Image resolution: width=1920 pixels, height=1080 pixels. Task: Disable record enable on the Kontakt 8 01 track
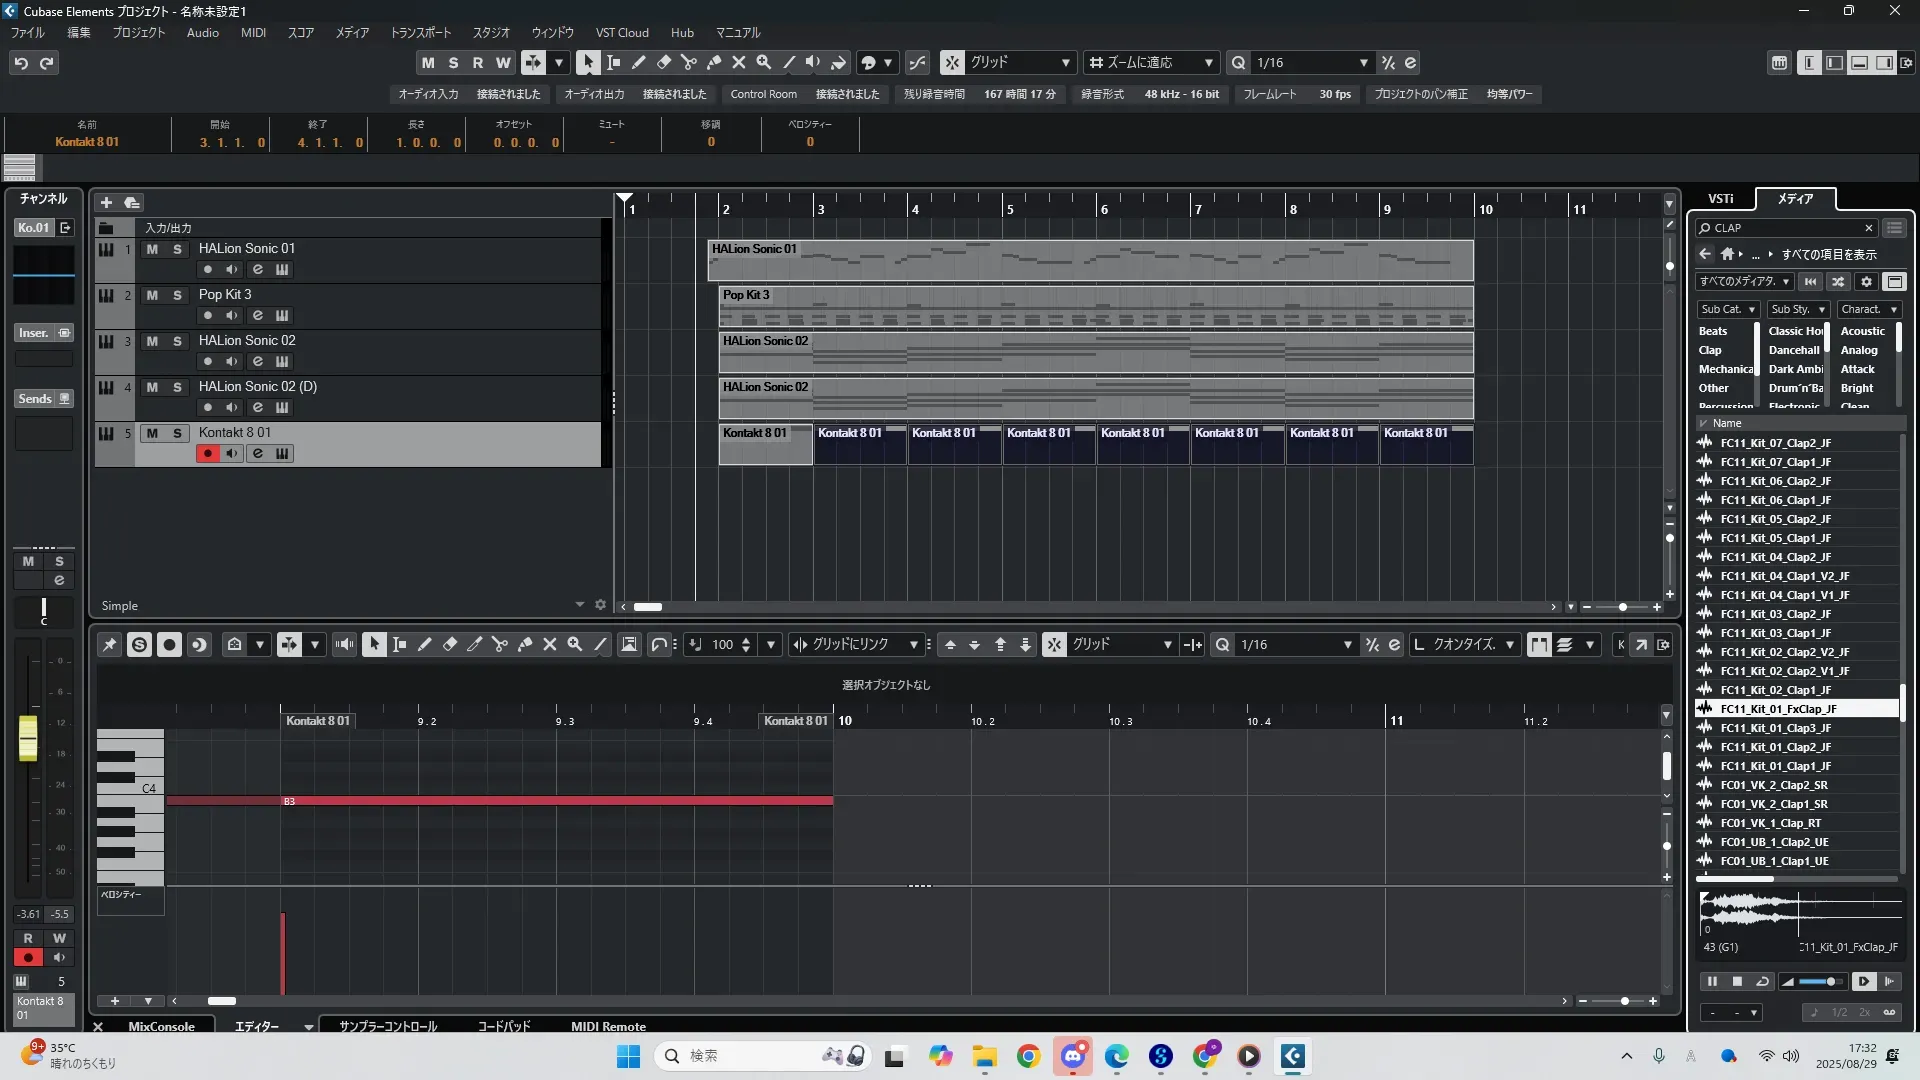pos(207,454)
